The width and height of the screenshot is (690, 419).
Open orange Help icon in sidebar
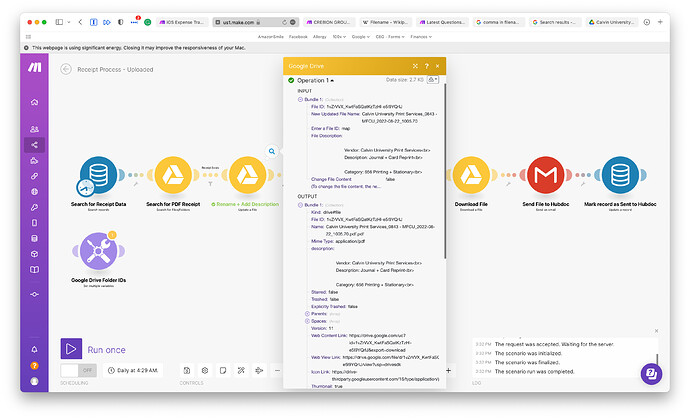(x=34, y=365)
